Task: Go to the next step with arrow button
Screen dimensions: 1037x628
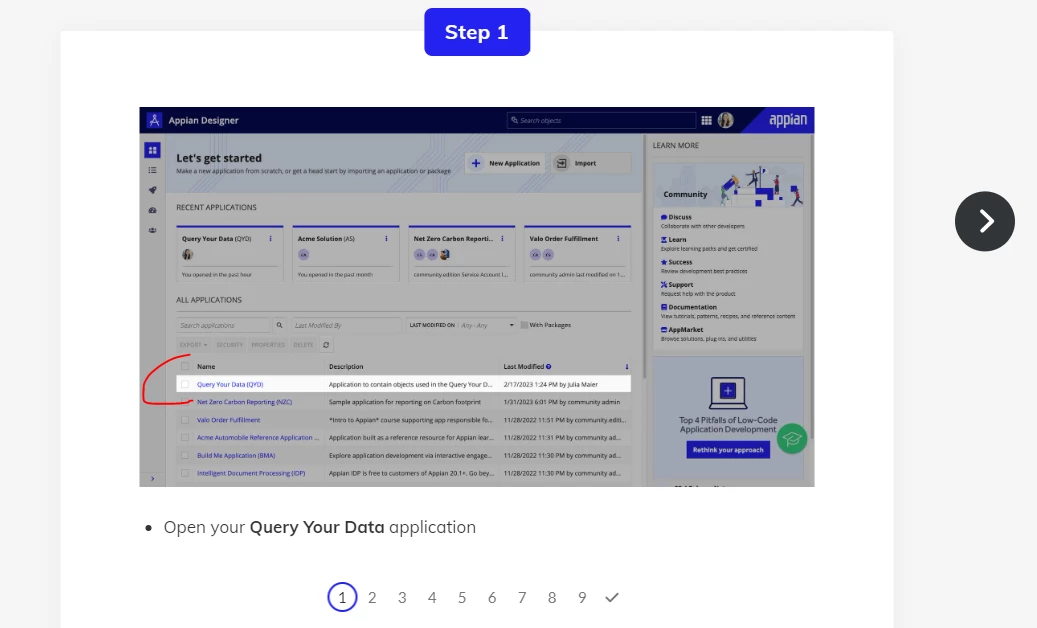Action: (x=984, y=221)
